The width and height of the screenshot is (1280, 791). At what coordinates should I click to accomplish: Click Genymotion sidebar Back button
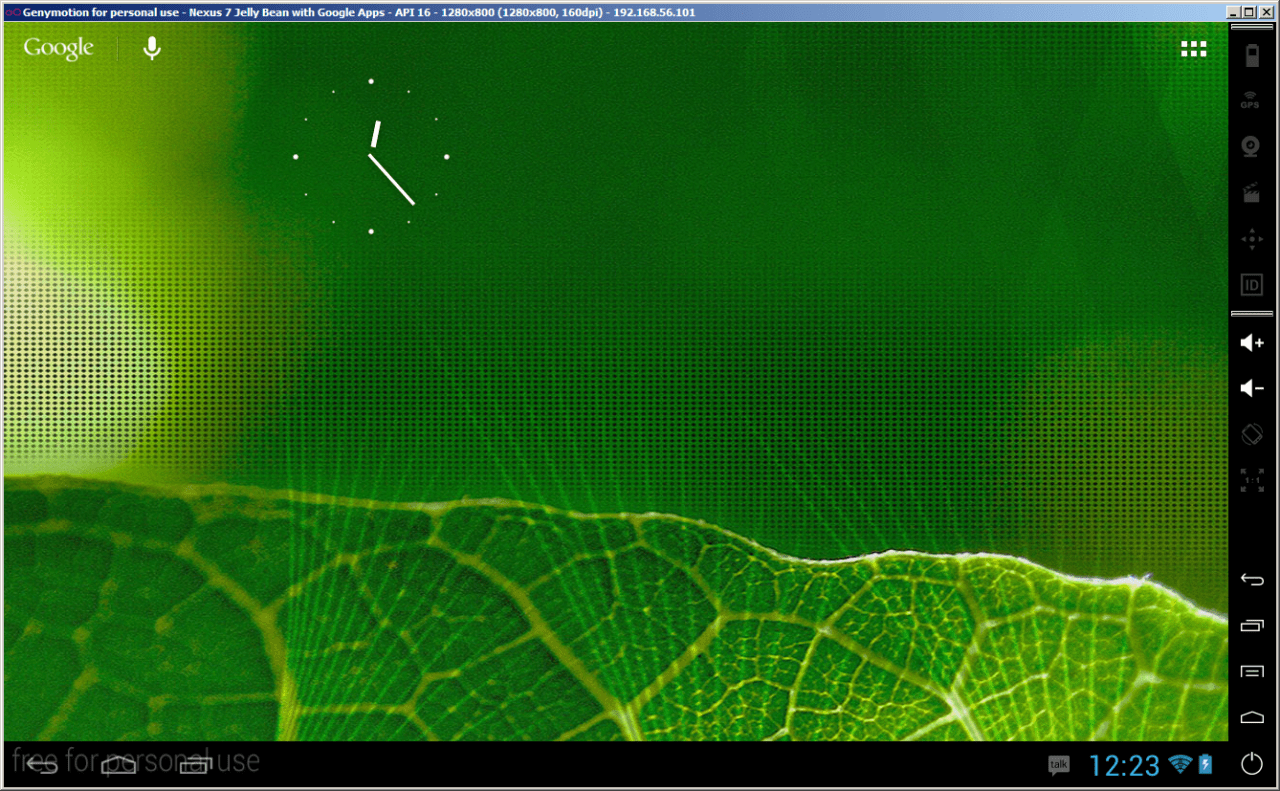pyautogui.click(x=1251, y=579)
